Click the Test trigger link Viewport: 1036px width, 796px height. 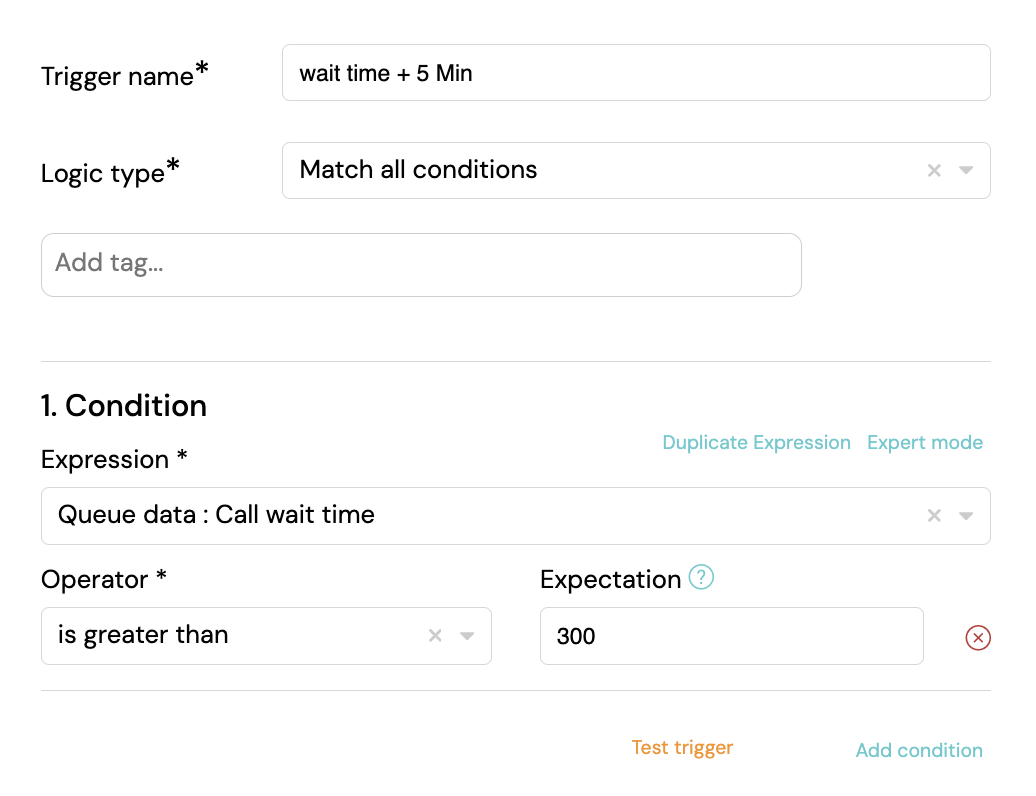[x=682, y=748]
